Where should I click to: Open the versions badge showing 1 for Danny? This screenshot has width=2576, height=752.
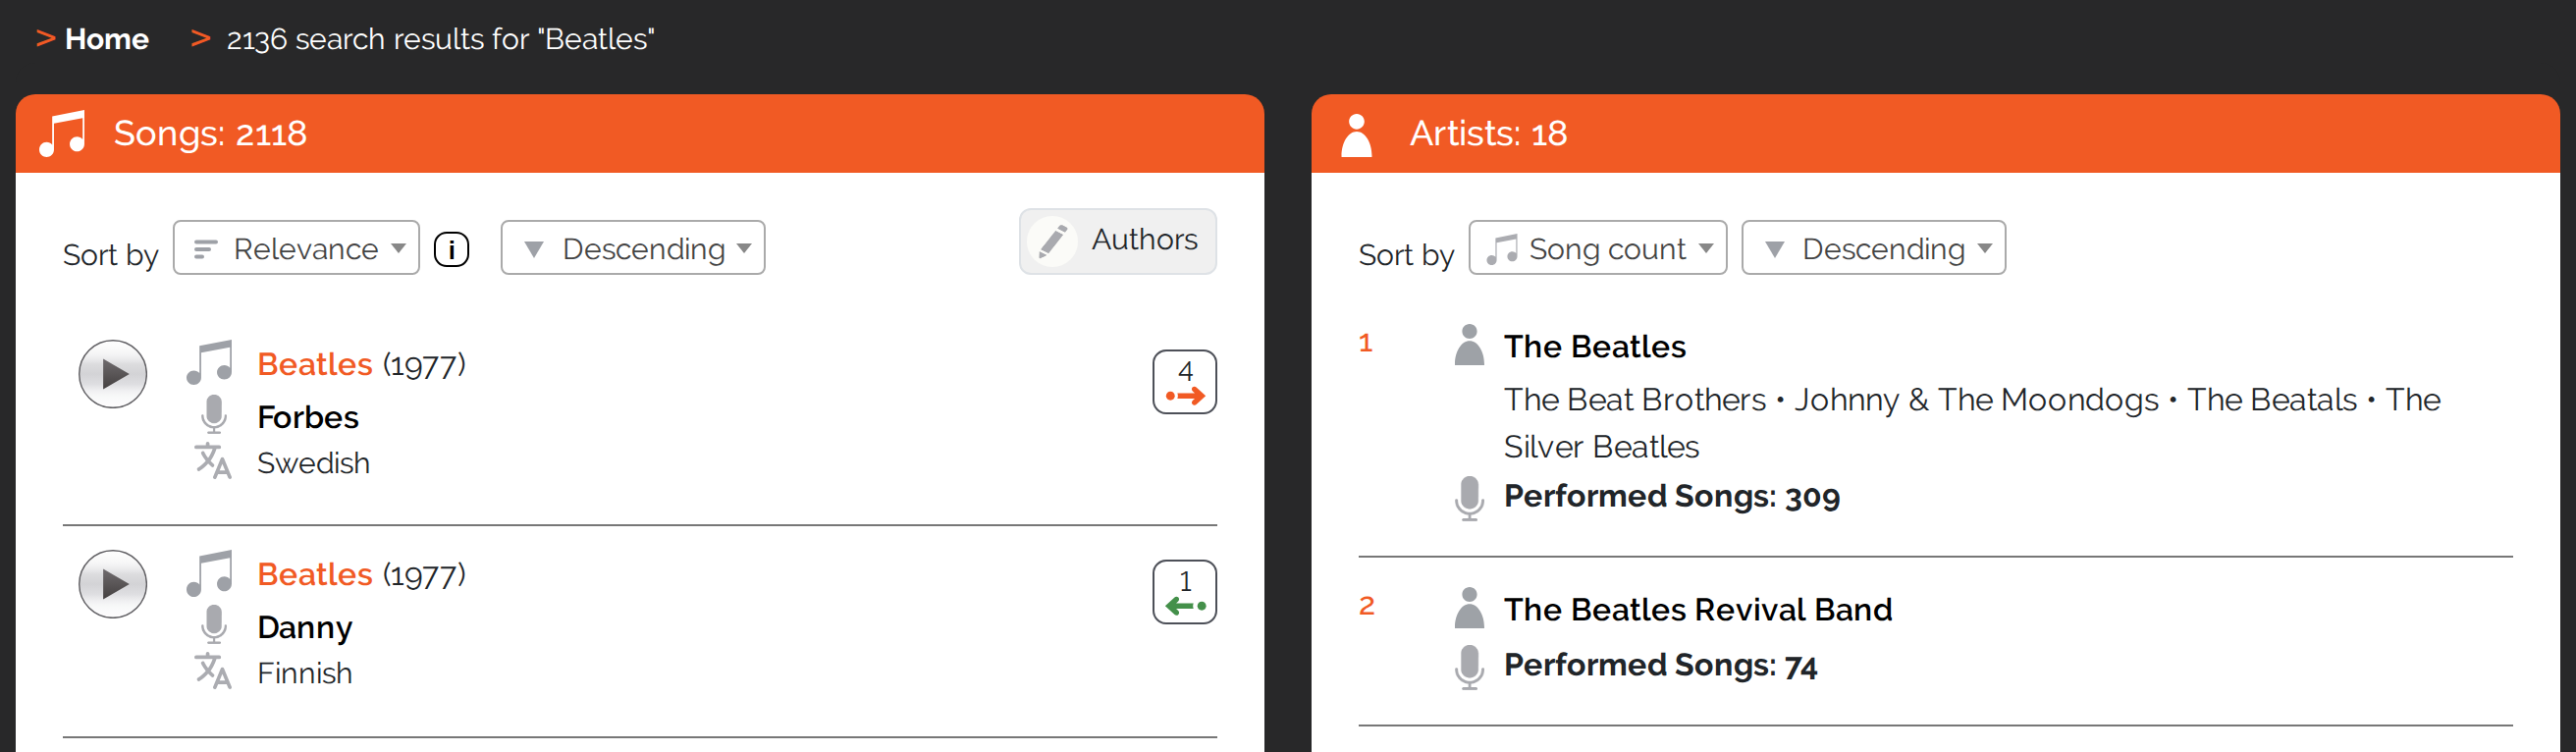tap(1184, 592)
